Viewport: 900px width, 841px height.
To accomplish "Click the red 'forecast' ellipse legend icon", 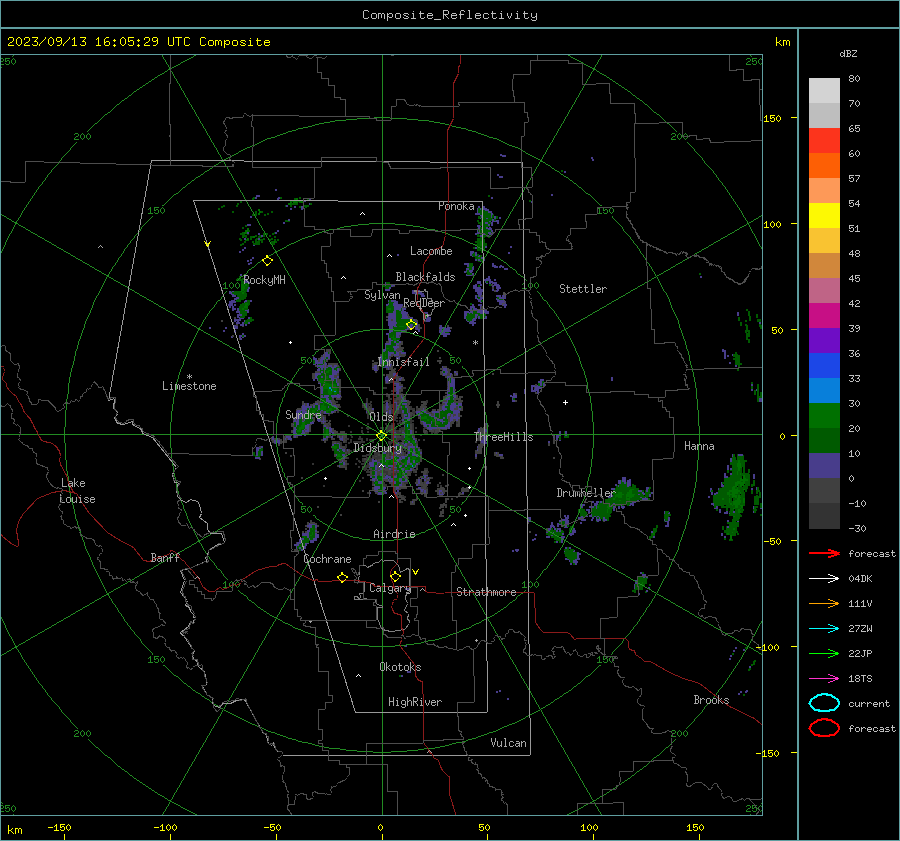I will click(x=824, y=728).
